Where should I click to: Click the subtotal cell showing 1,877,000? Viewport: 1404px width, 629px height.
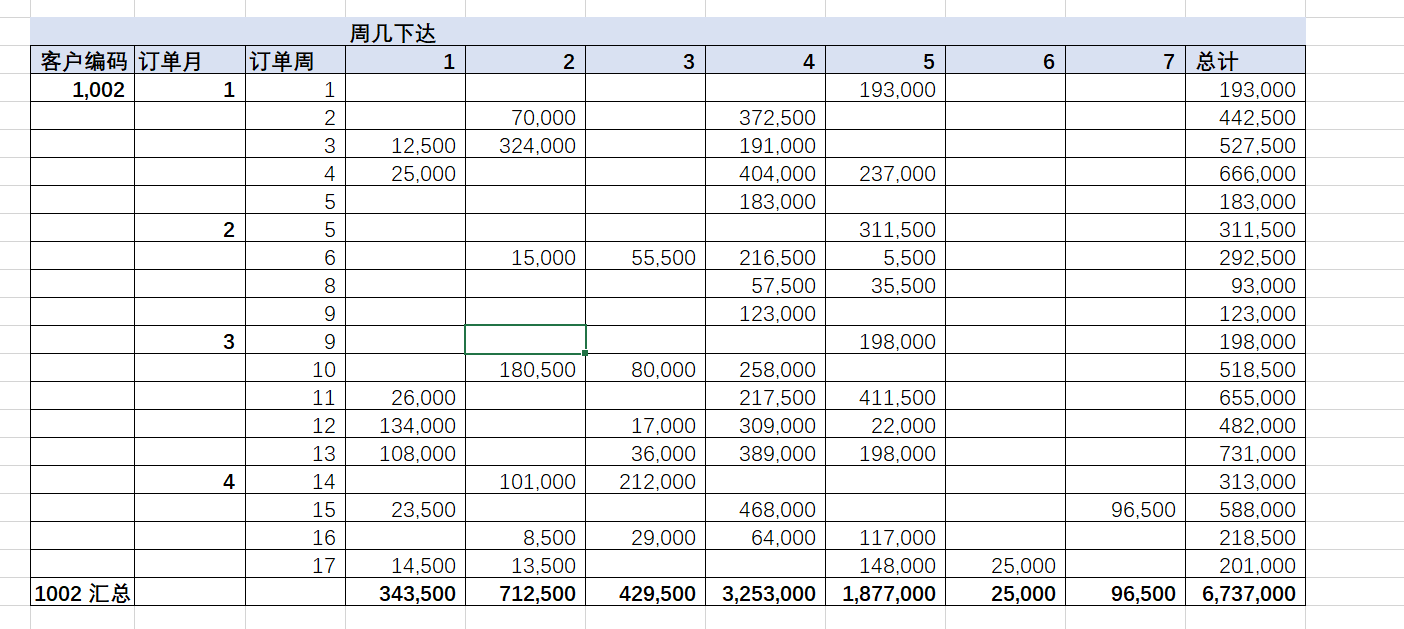tap(888, 593)
